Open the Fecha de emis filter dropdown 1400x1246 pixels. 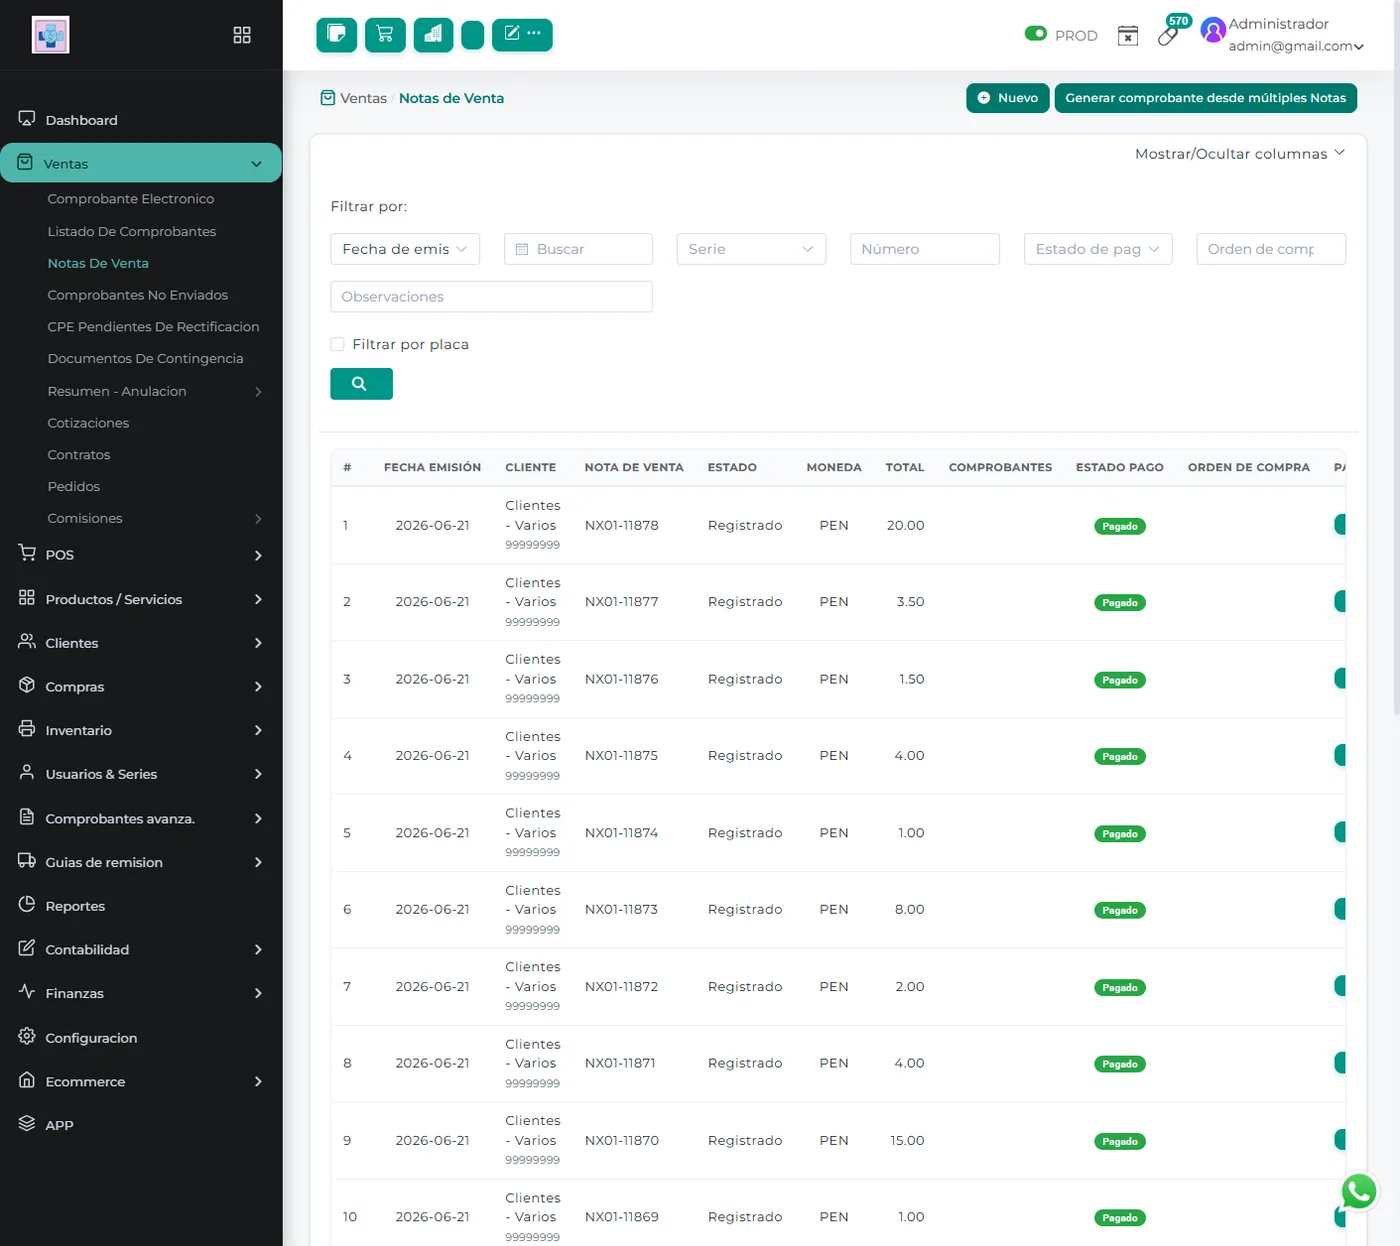click(x=405, y=249)
